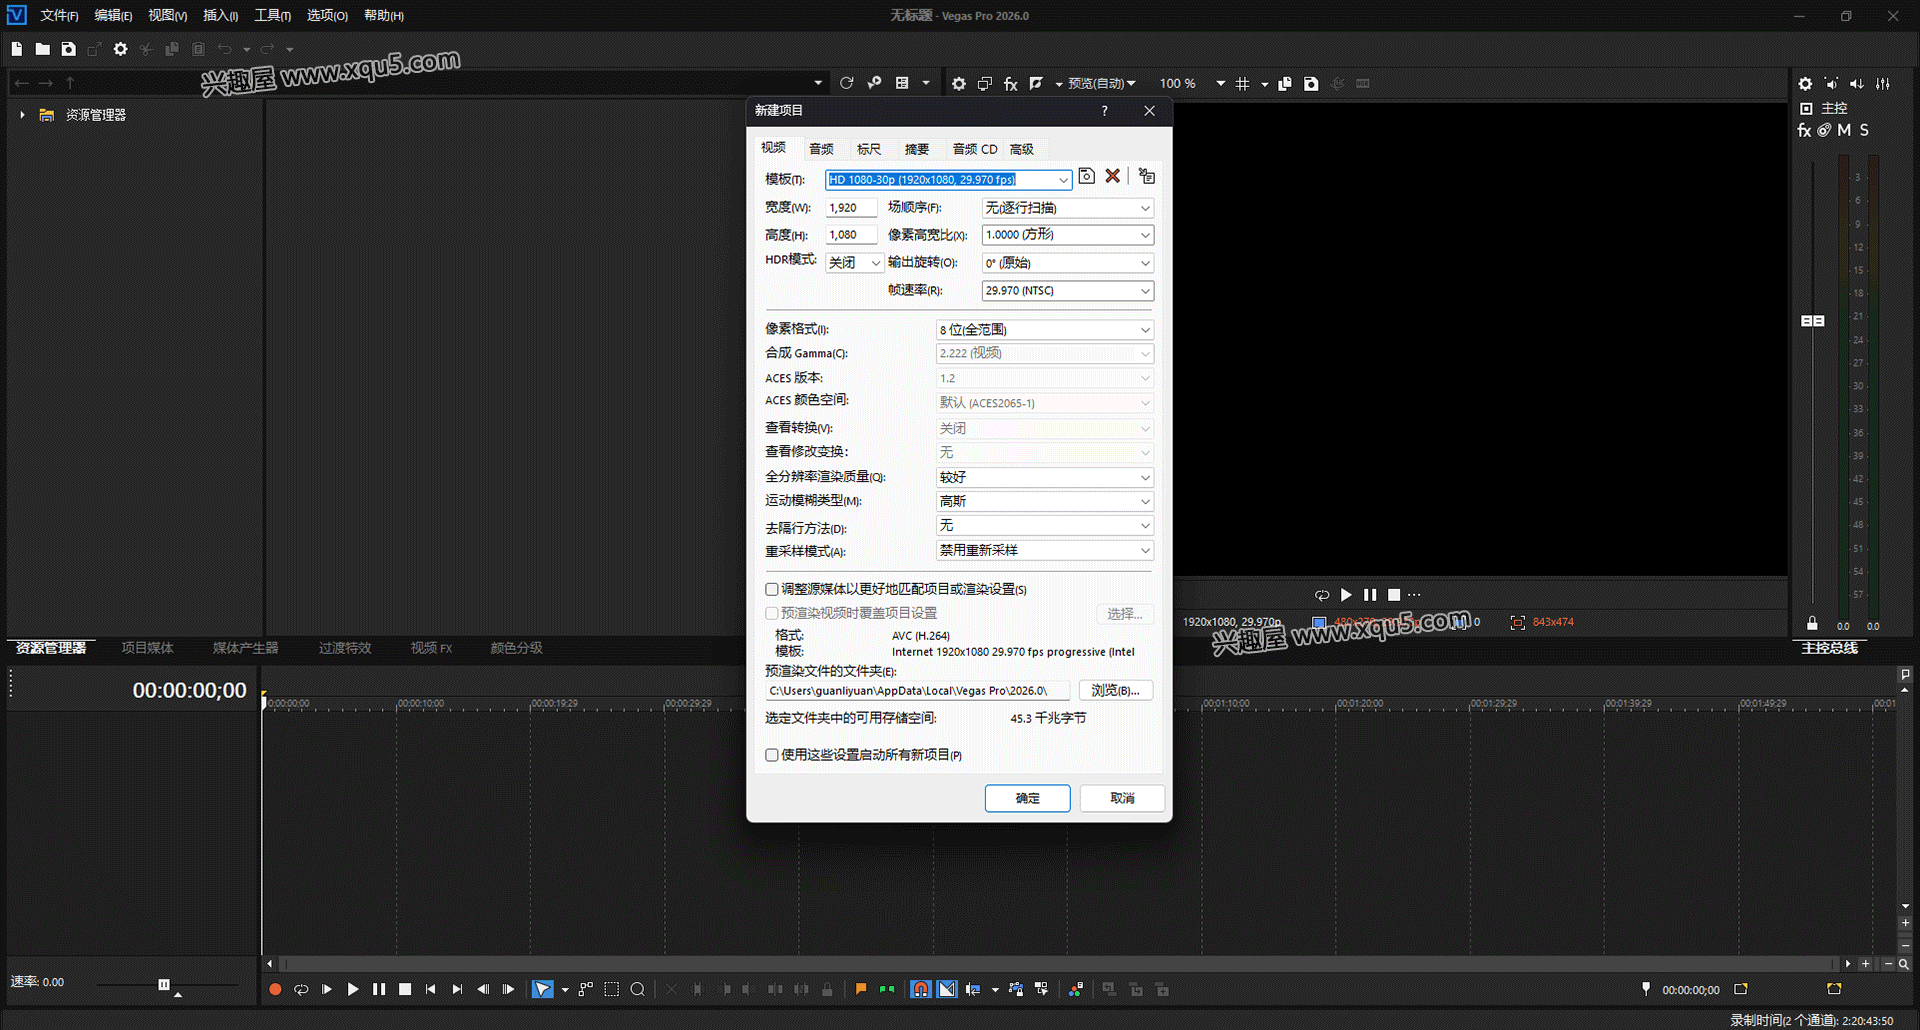The width and height of the screenshot is (1920, 1030).
Task: Open the 摘要 tab
Action: (917, 149)
